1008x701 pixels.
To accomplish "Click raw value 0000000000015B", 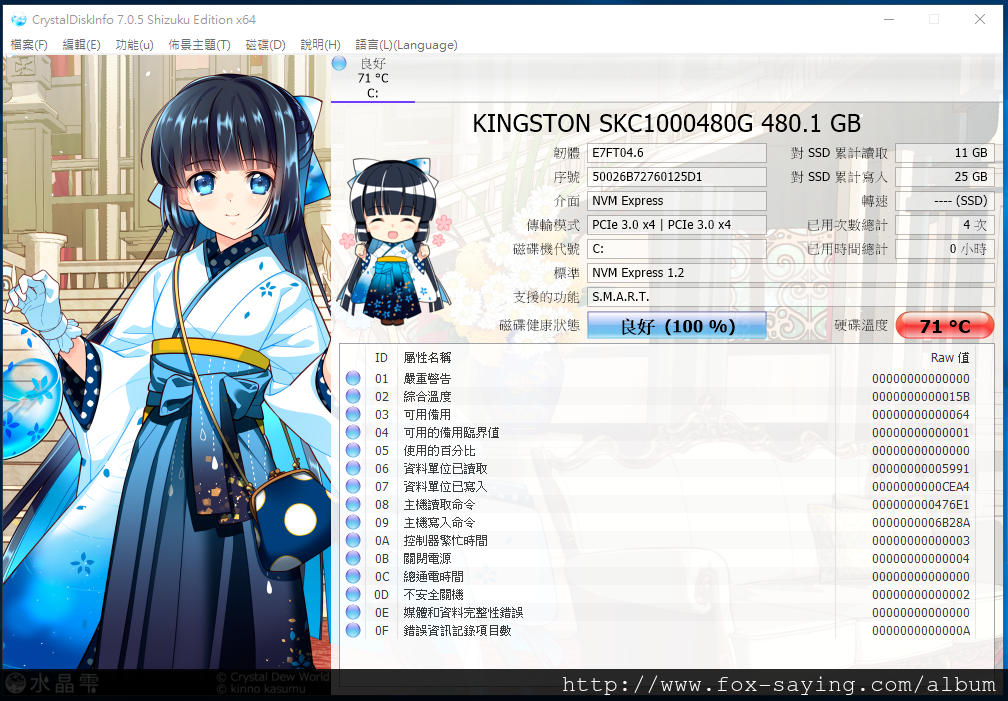I will coord(921,397).
